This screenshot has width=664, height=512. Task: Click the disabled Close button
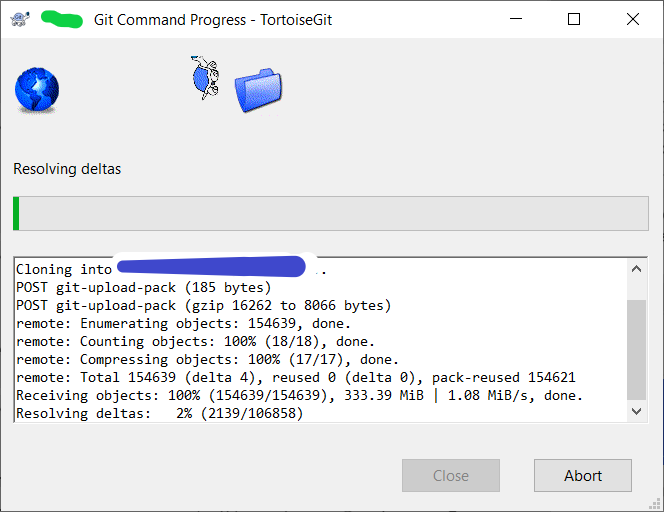[x=451, y=476]
